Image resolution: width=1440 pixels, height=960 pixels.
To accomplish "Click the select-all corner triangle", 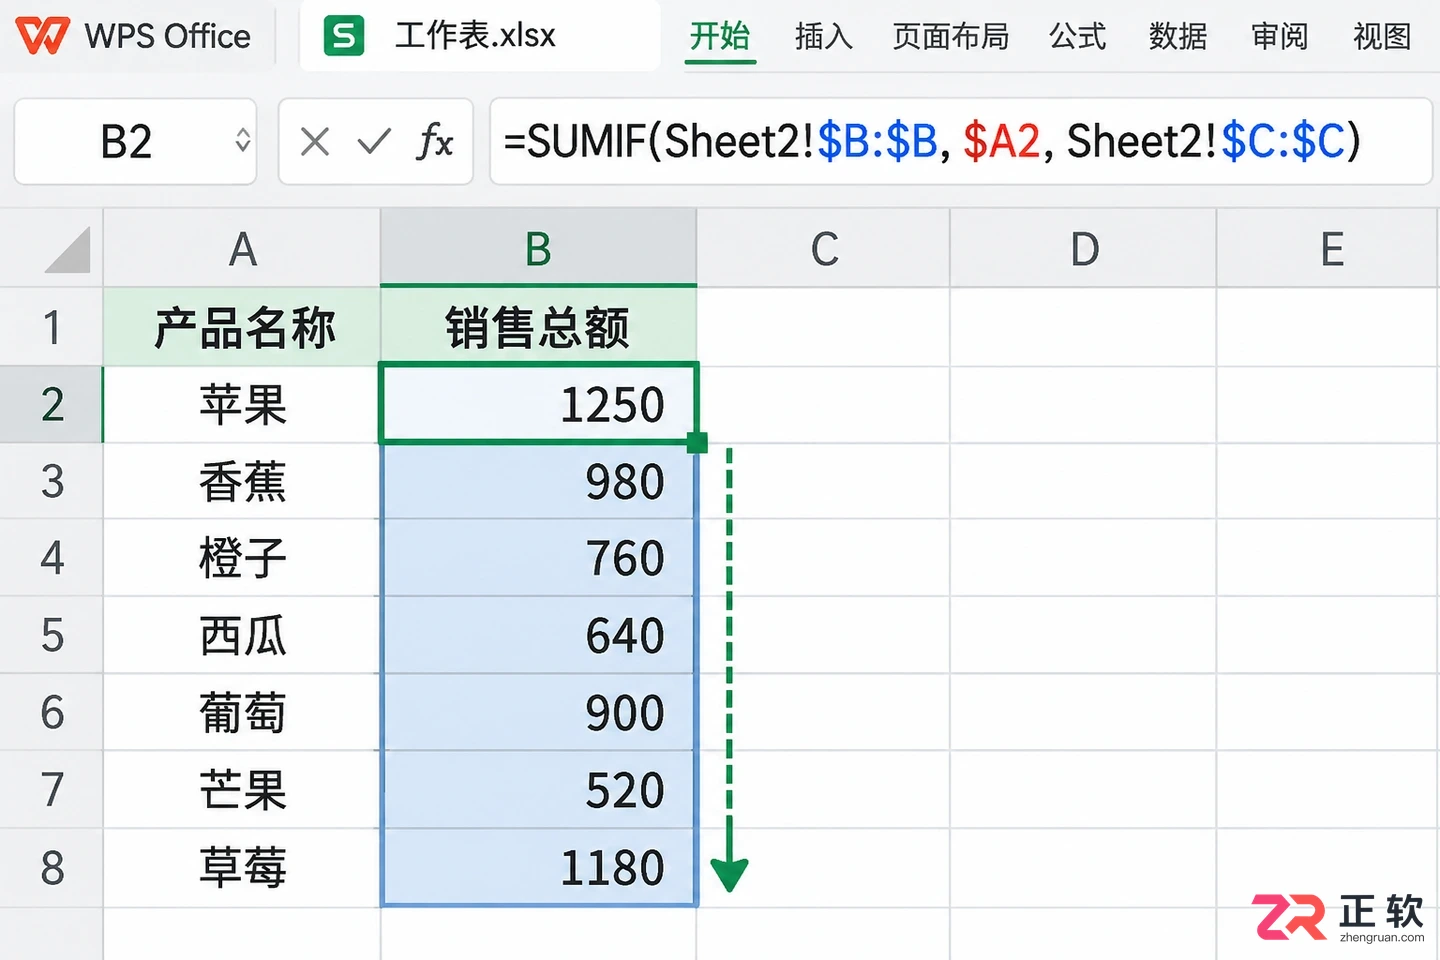I will pyautogui.click(x=68, y=249).
